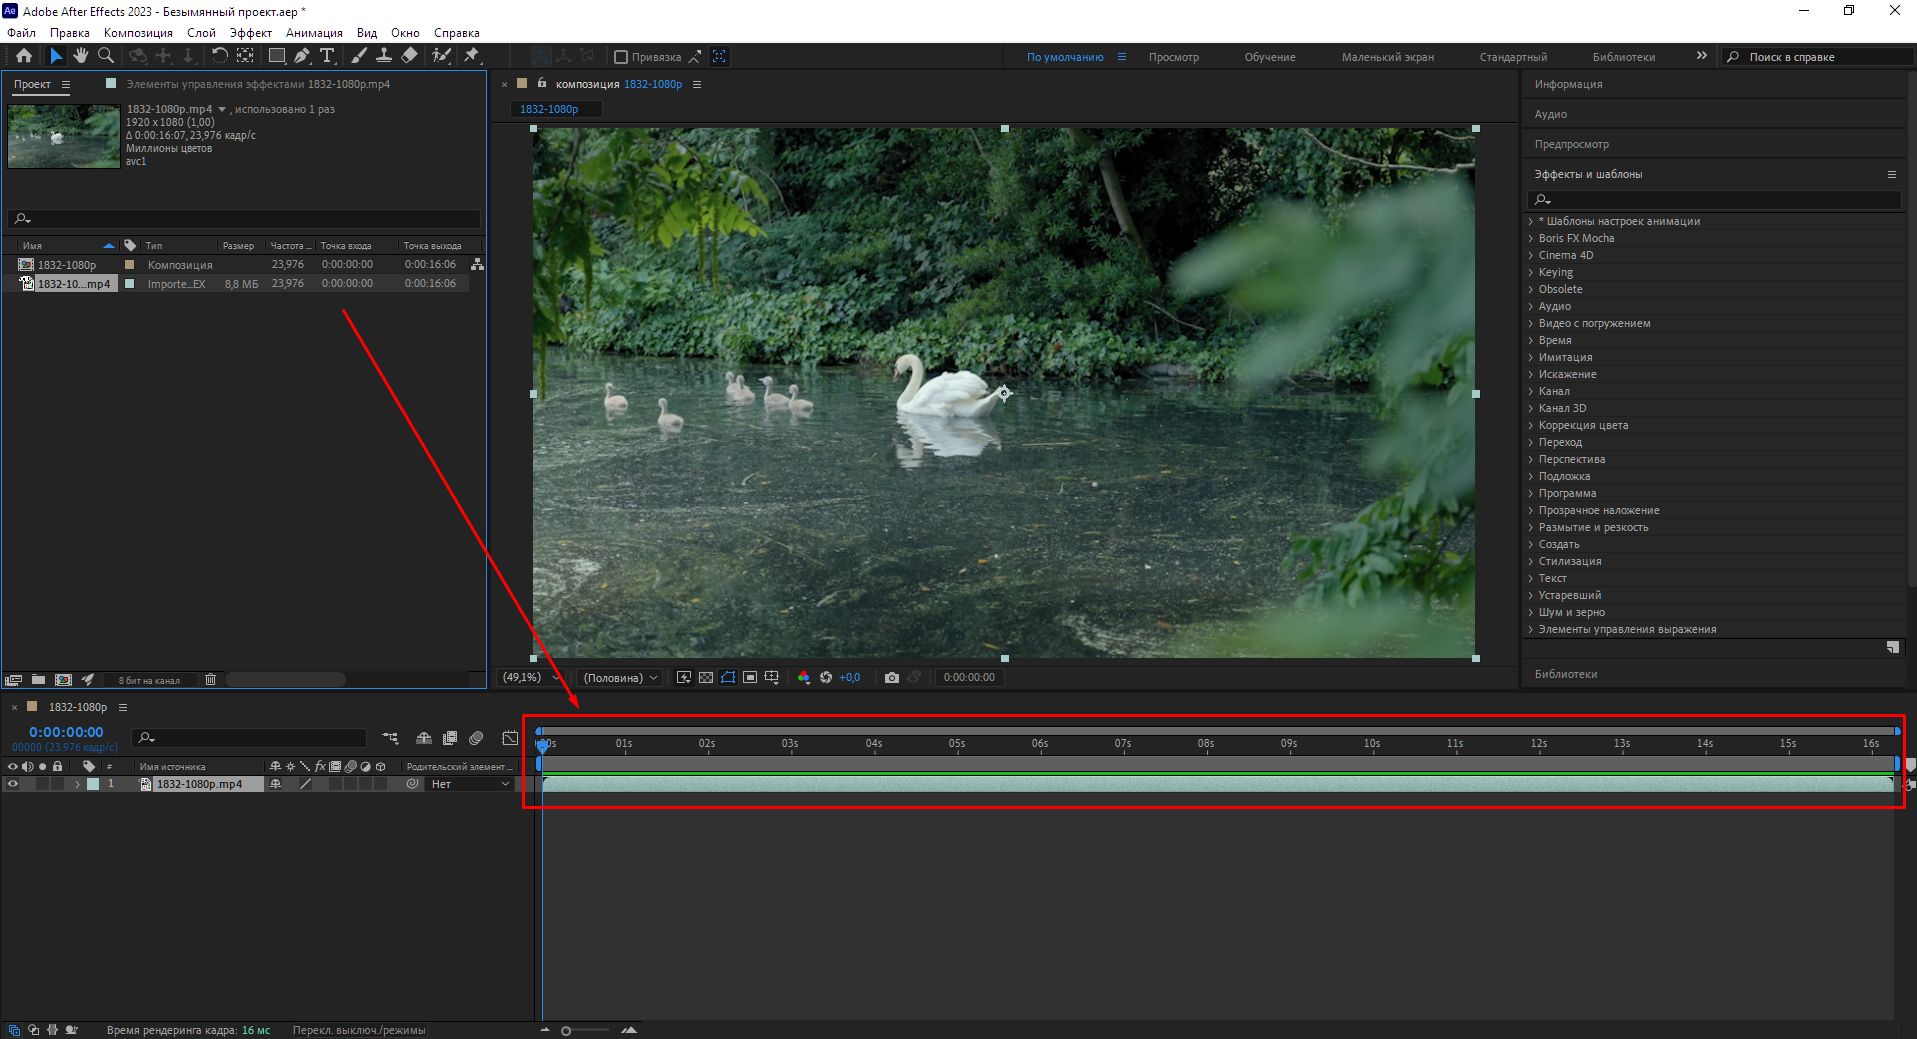
Task: Select the Eraser tool
Action: point(409,56)
